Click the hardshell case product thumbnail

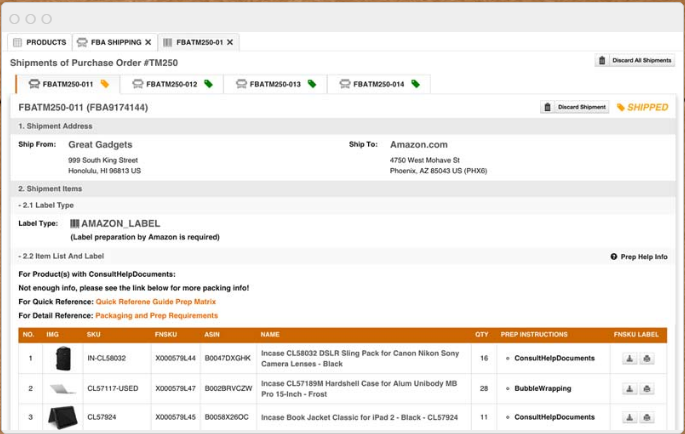(62, 389)
